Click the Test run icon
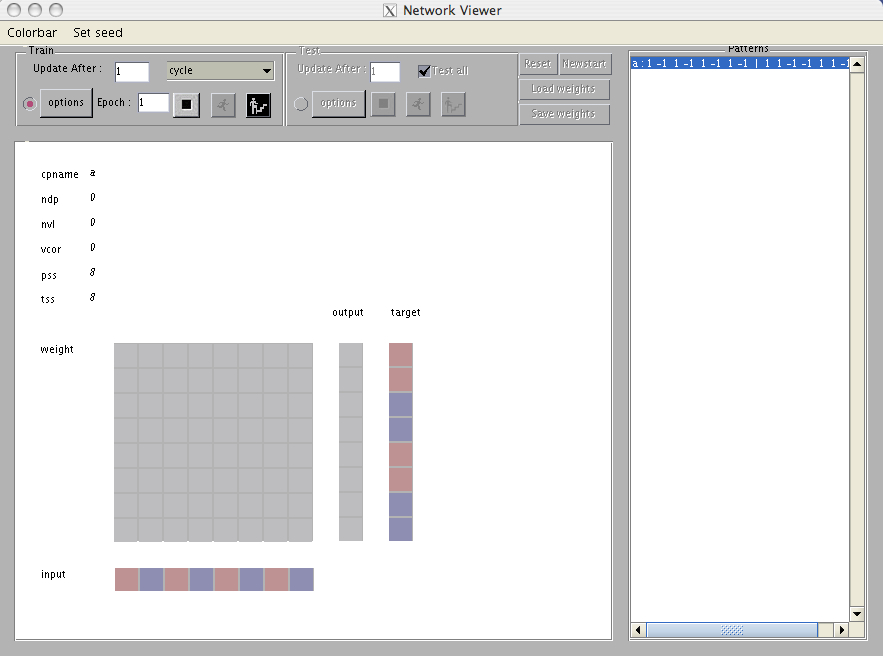The width and height of the screenshot is (883, 656). (x=418, y=104)
